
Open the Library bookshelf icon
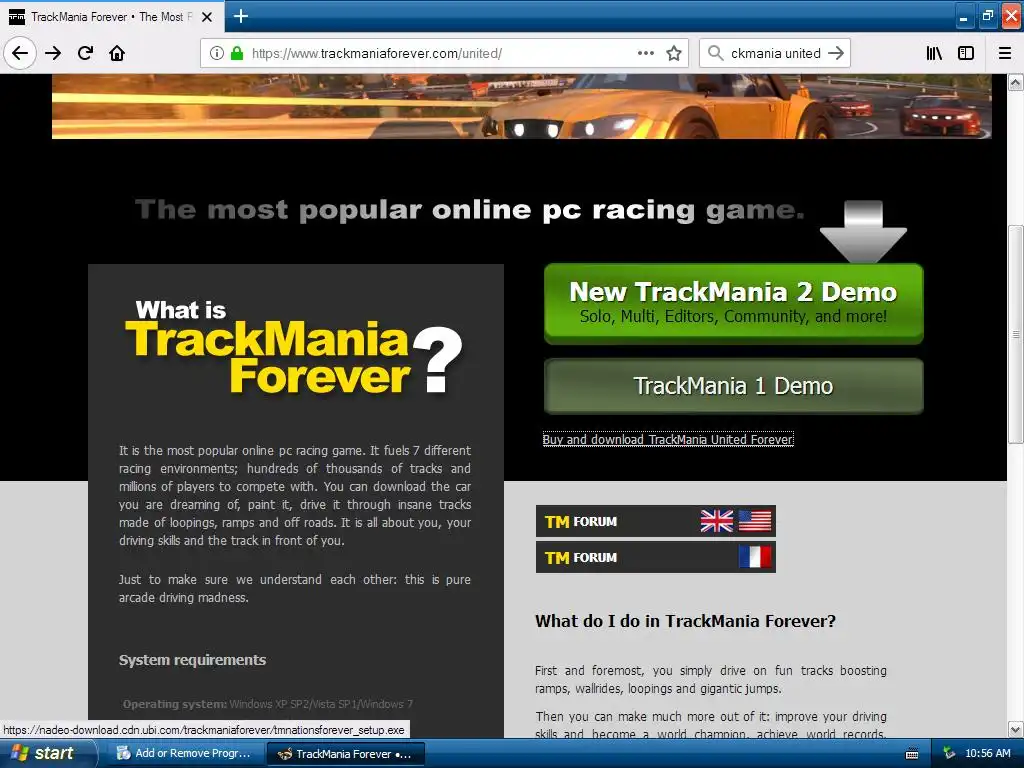pos(934,53)
